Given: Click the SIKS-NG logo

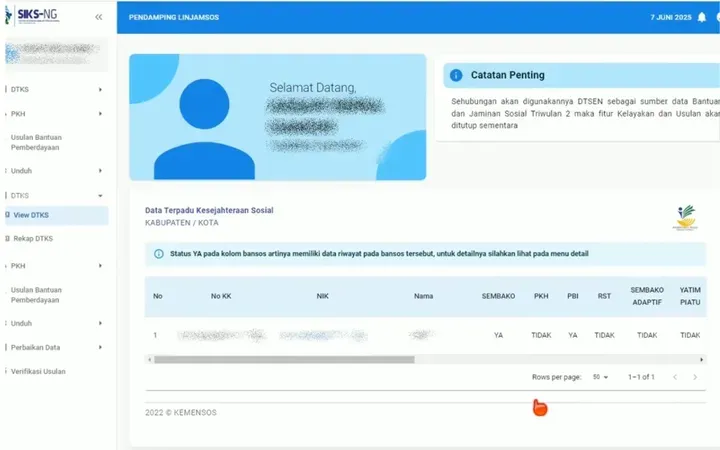Looking at the screenshot, I should pyautogui.click(x=38, y=17).
